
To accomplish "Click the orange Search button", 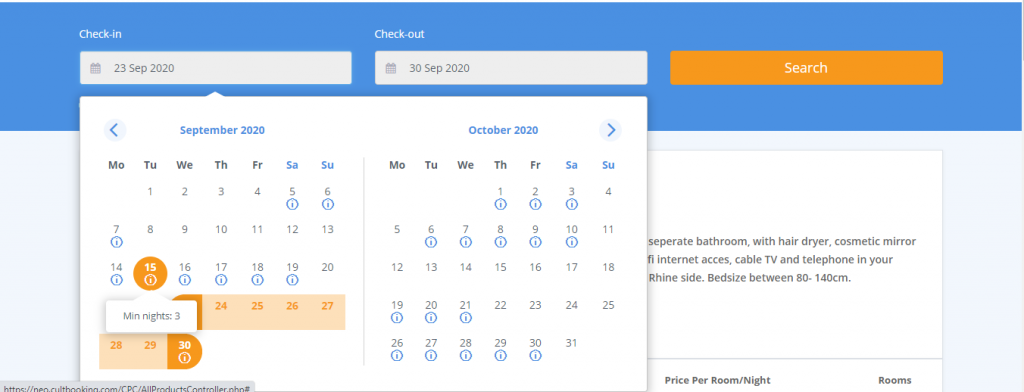I will (807, 68).
